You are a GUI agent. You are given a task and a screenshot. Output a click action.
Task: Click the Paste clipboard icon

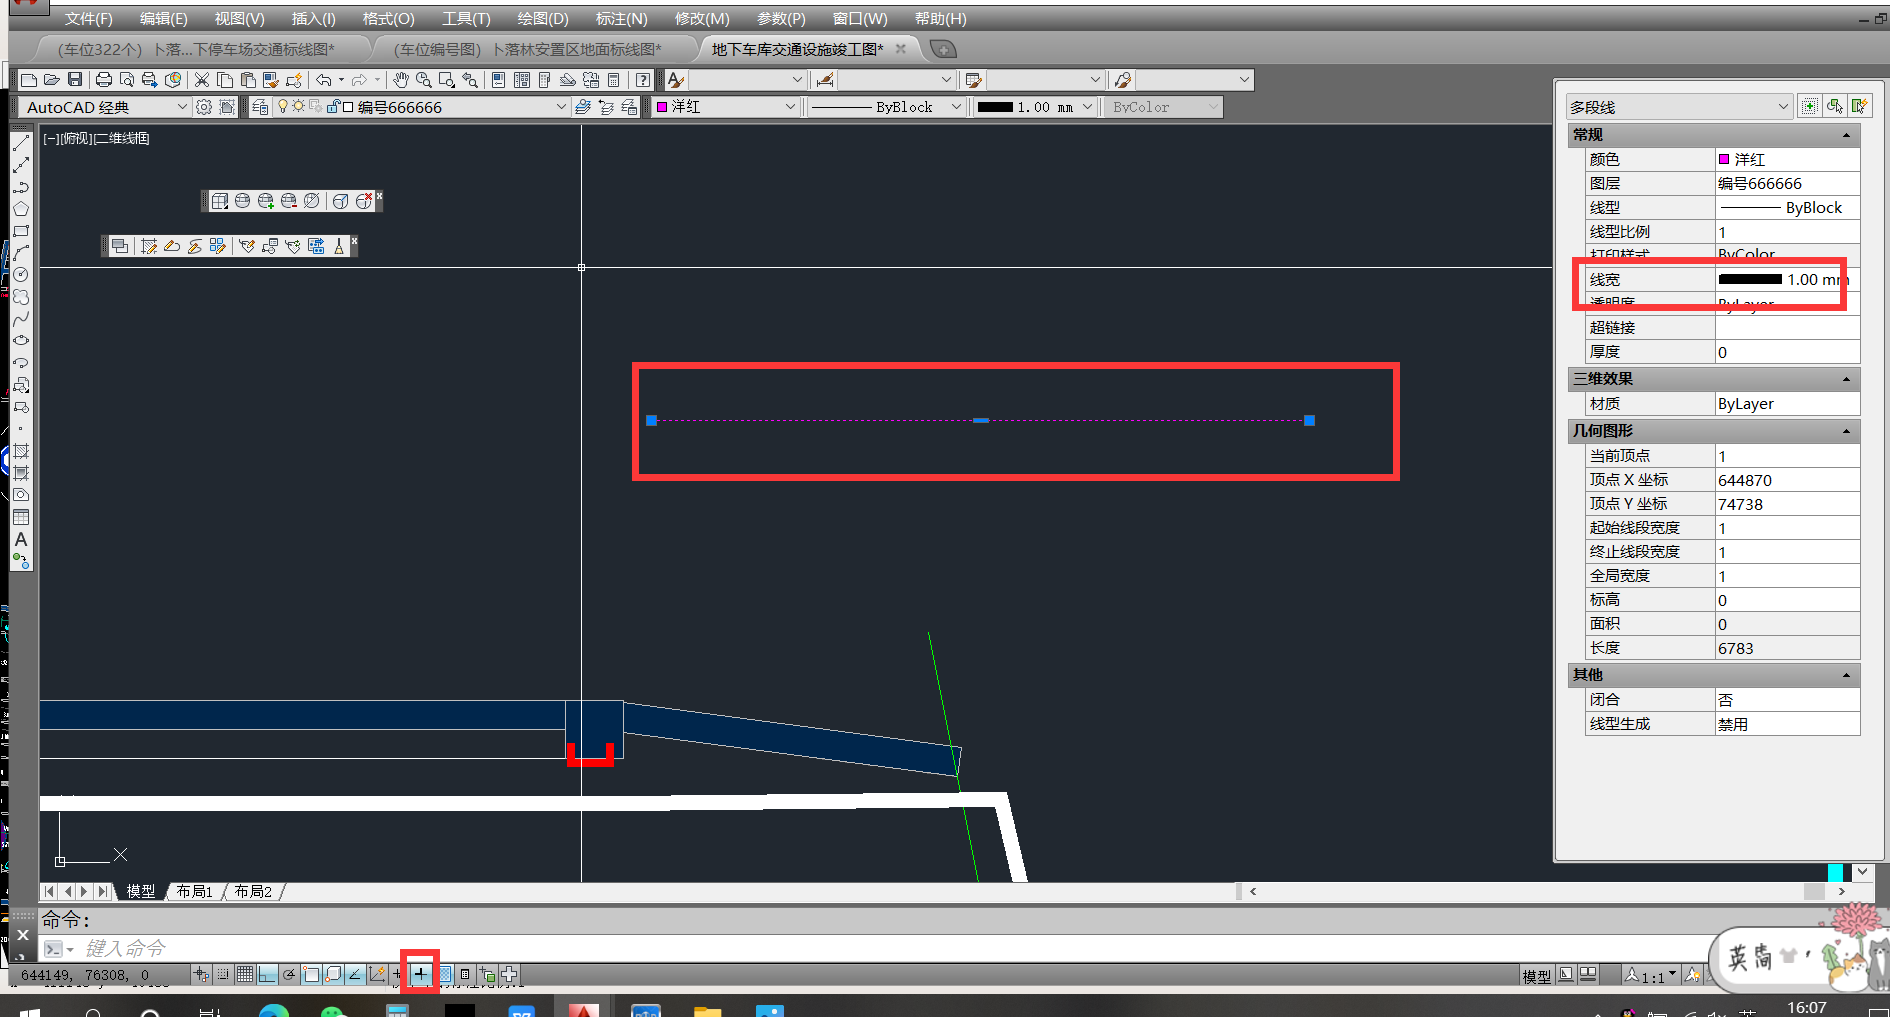248,80
